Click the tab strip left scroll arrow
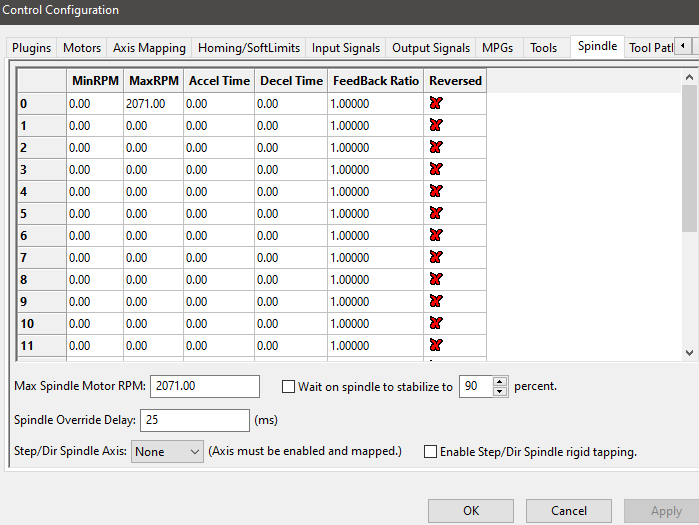This screenshot has width=699, height=525. tap(683, 46)
